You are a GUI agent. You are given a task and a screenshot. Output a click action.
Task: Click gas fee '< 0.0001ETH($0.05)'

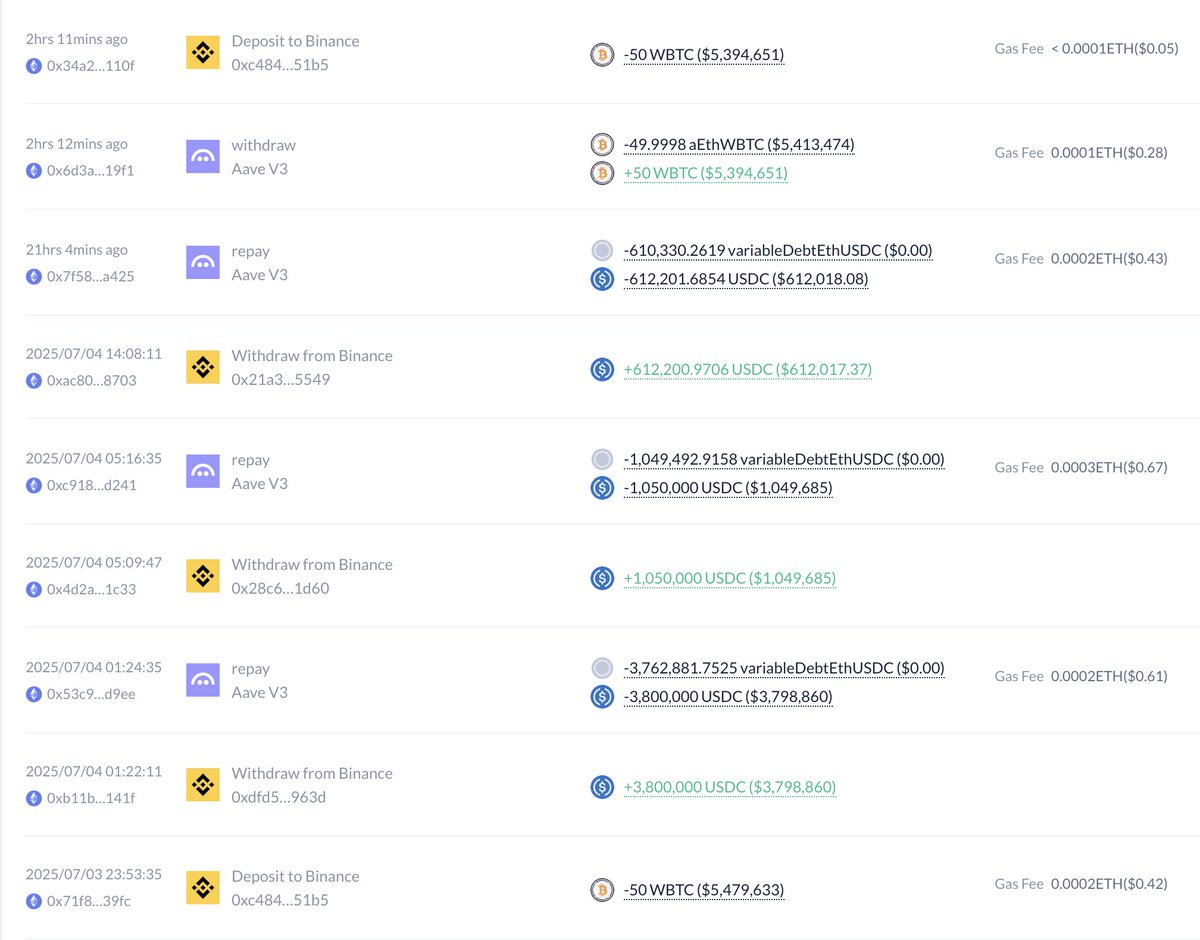click(x=1115, y=48)
